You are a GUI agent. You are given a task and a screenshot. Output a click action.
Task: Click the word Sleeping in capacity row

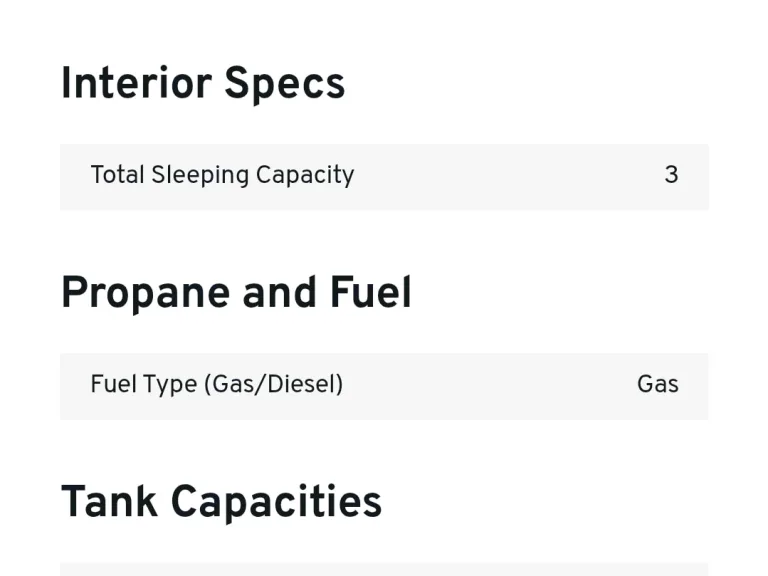pos(200,176)
